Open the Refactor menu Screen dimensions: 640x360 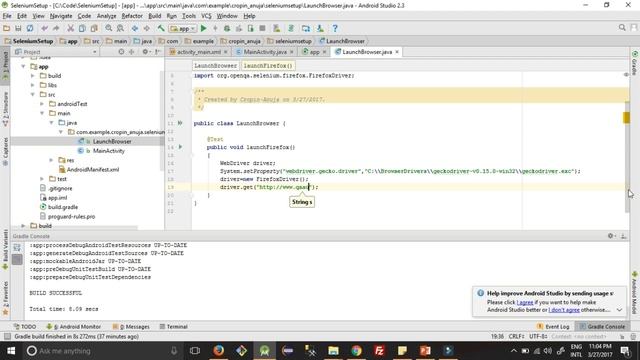(x=132, y=16)
